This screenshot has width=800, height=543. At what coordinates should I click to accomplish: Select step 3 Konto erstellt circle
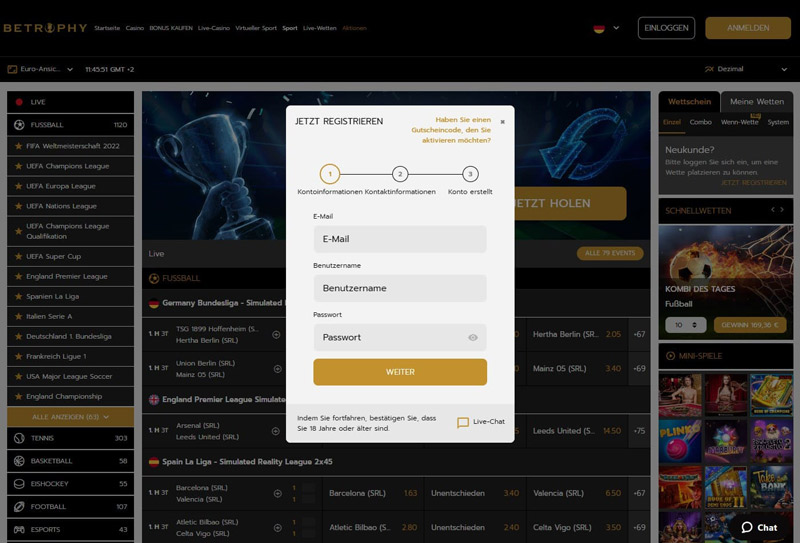tap(470, 174)
